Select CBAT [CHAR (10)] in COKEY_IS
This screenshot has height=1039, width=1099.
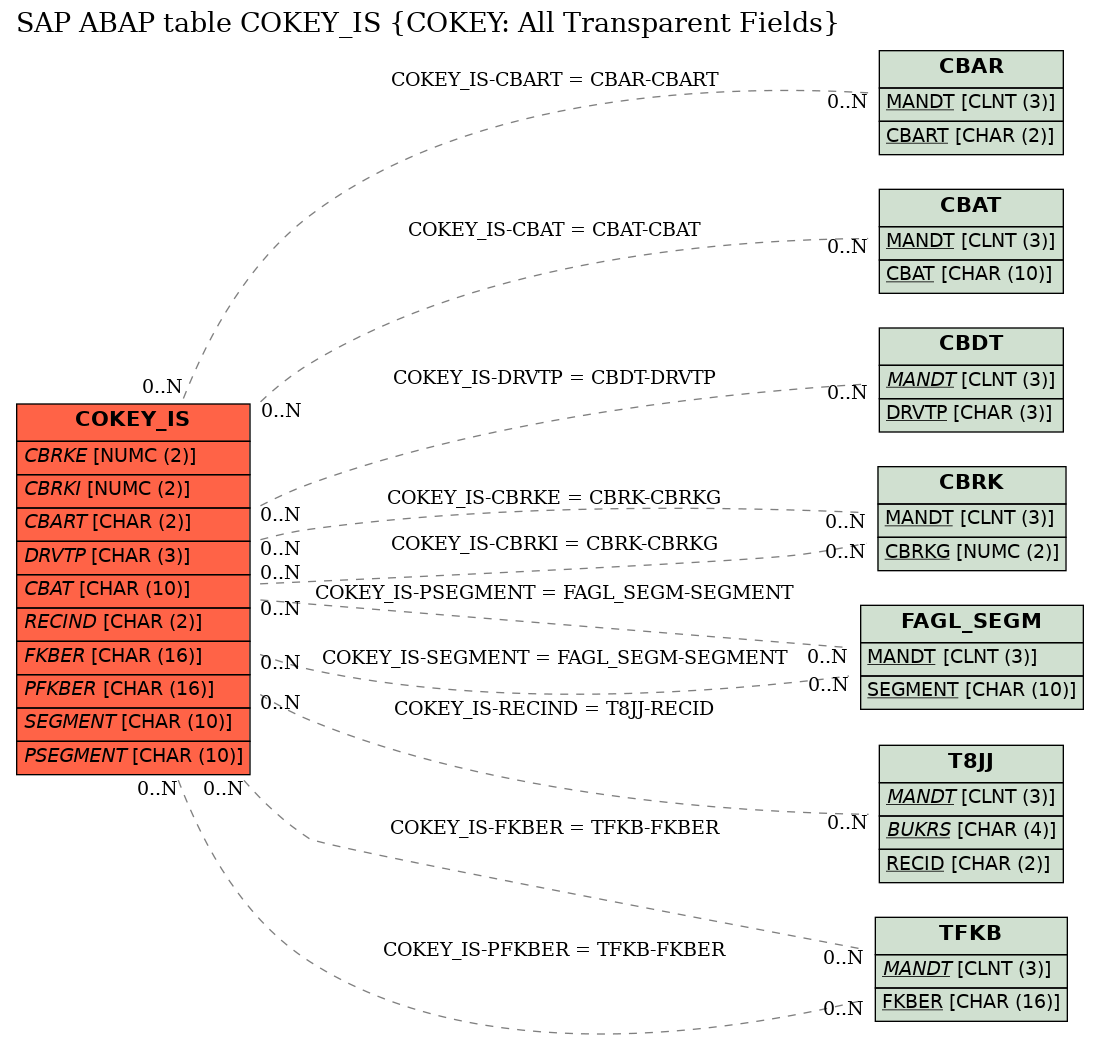pos(133,591)
